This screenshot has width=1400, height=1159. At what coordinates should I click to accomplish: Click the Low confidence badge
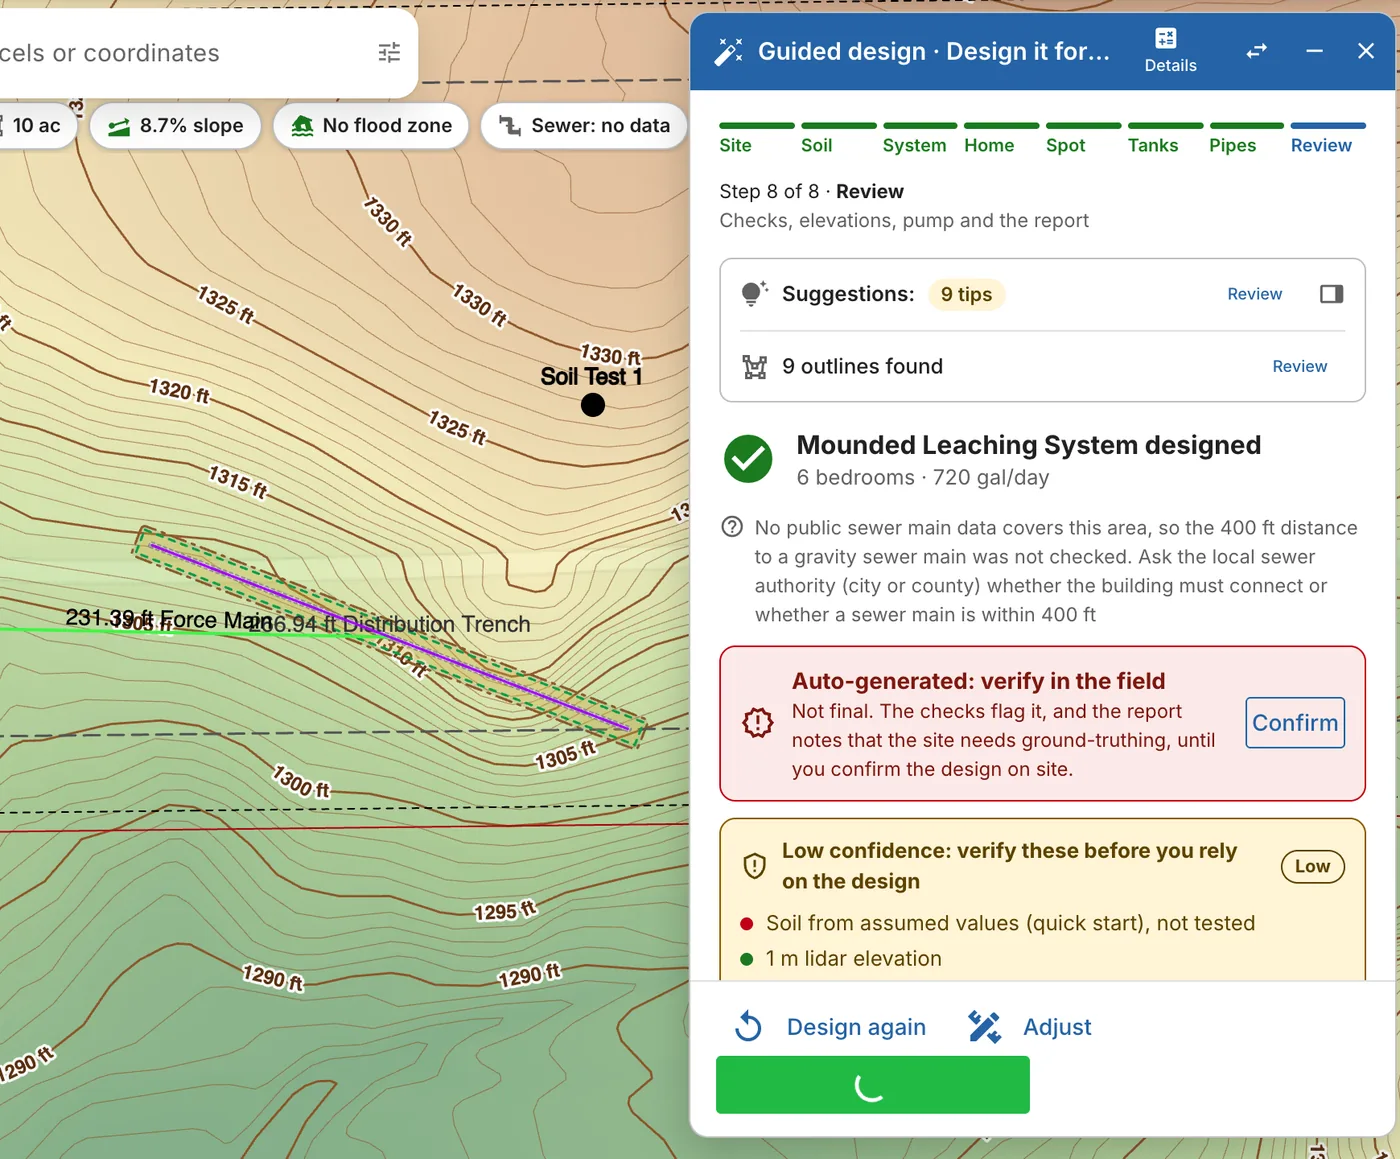coord(1312,867)
